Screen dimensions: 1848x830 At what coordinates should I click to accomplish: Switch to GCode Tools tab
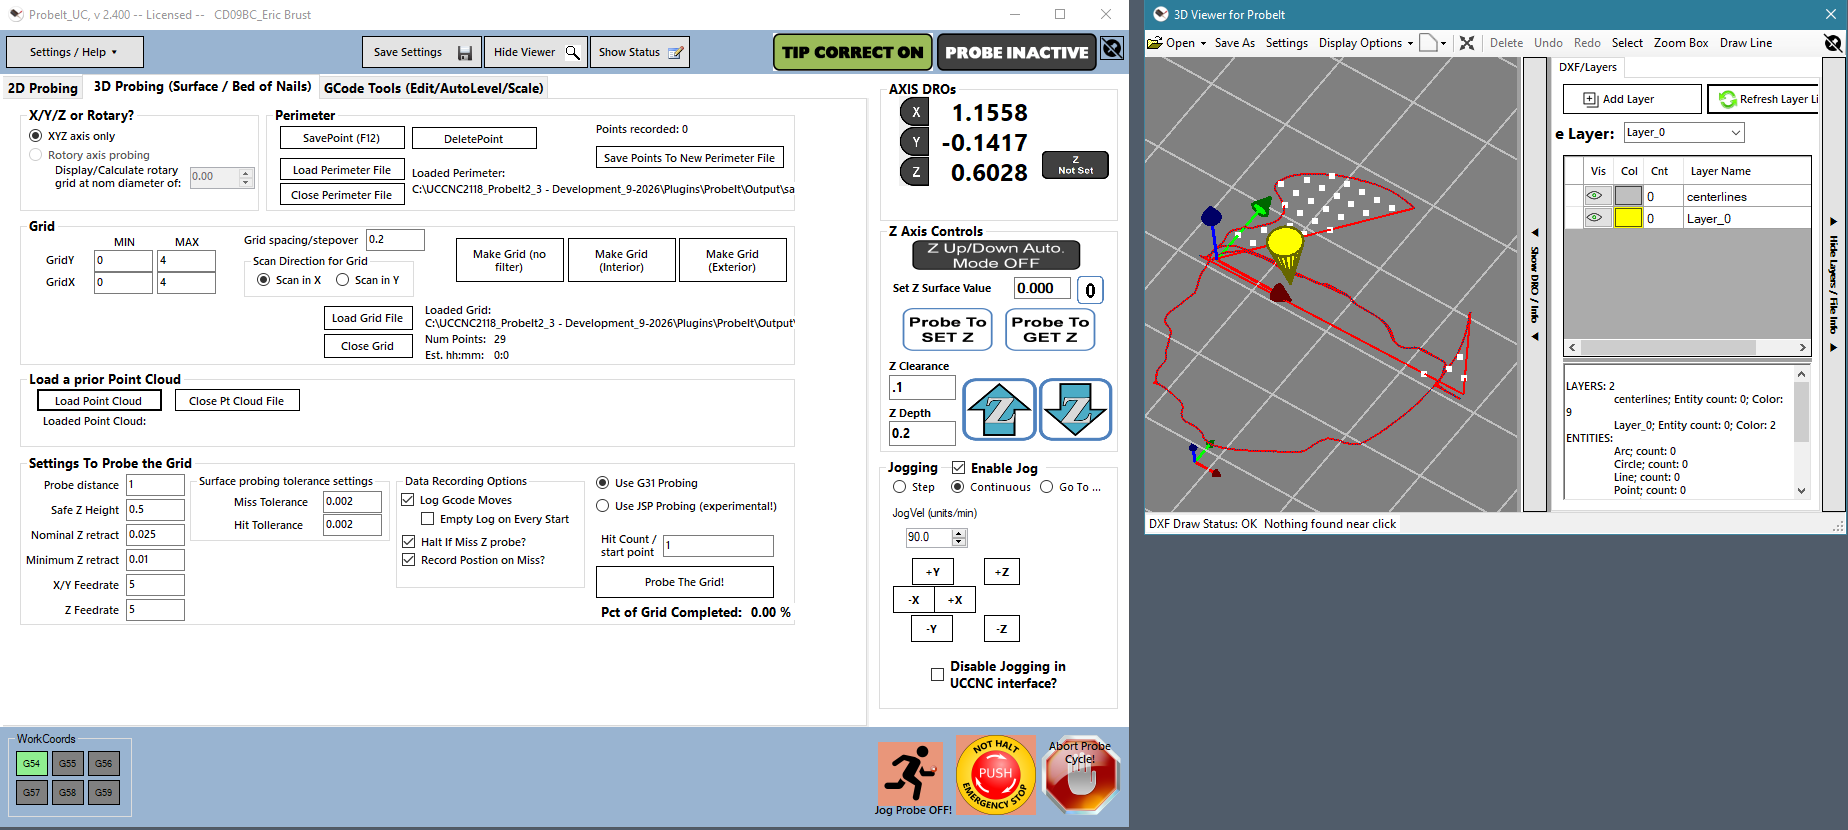tap(434, 88)
